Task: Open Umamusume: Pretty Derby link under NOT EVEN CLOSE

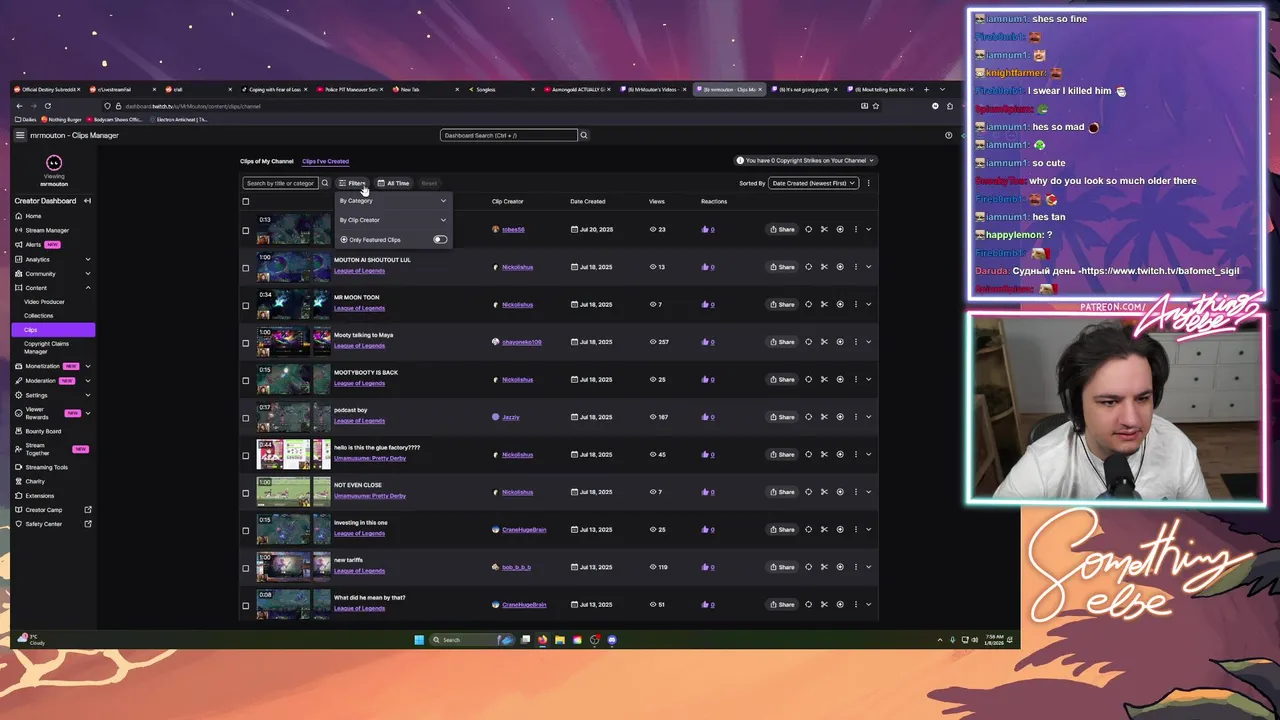Action: click(370, 496)
